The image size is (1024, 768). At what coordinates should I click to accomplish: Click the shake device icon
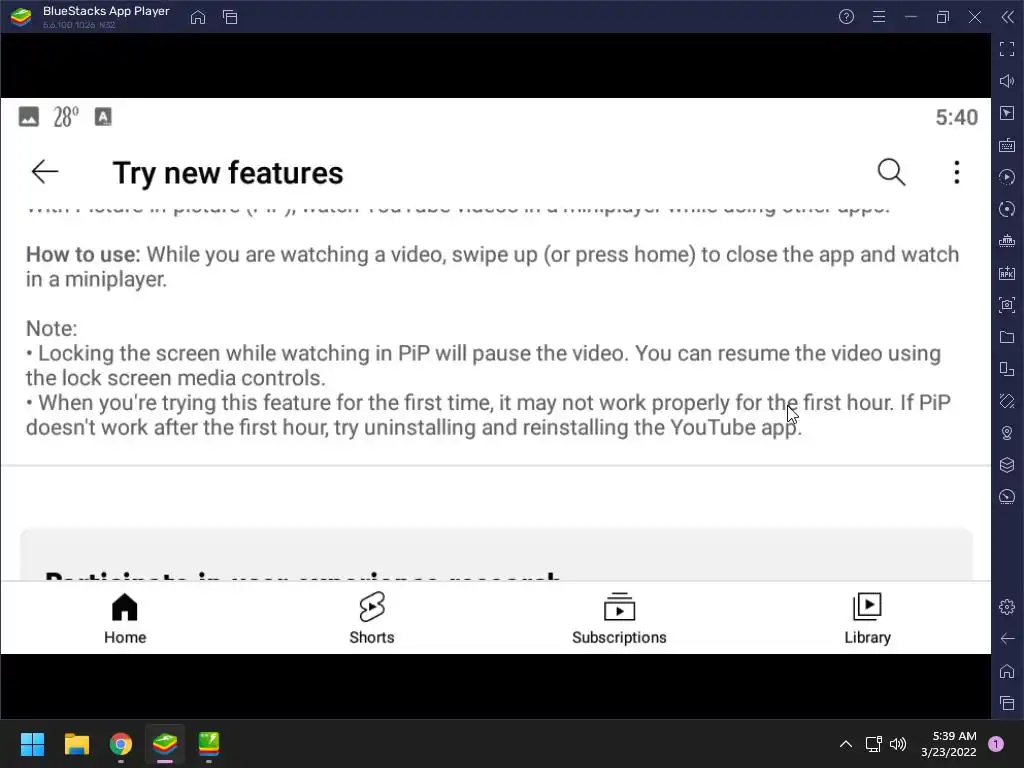(x=1007, y=401)
